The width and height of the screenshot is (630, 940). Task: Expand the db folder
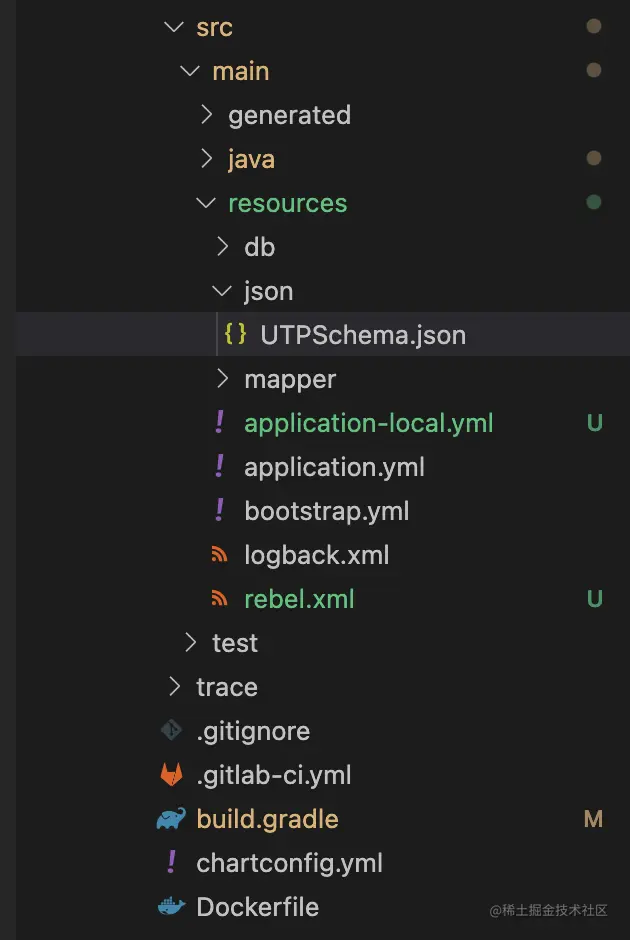259,247
